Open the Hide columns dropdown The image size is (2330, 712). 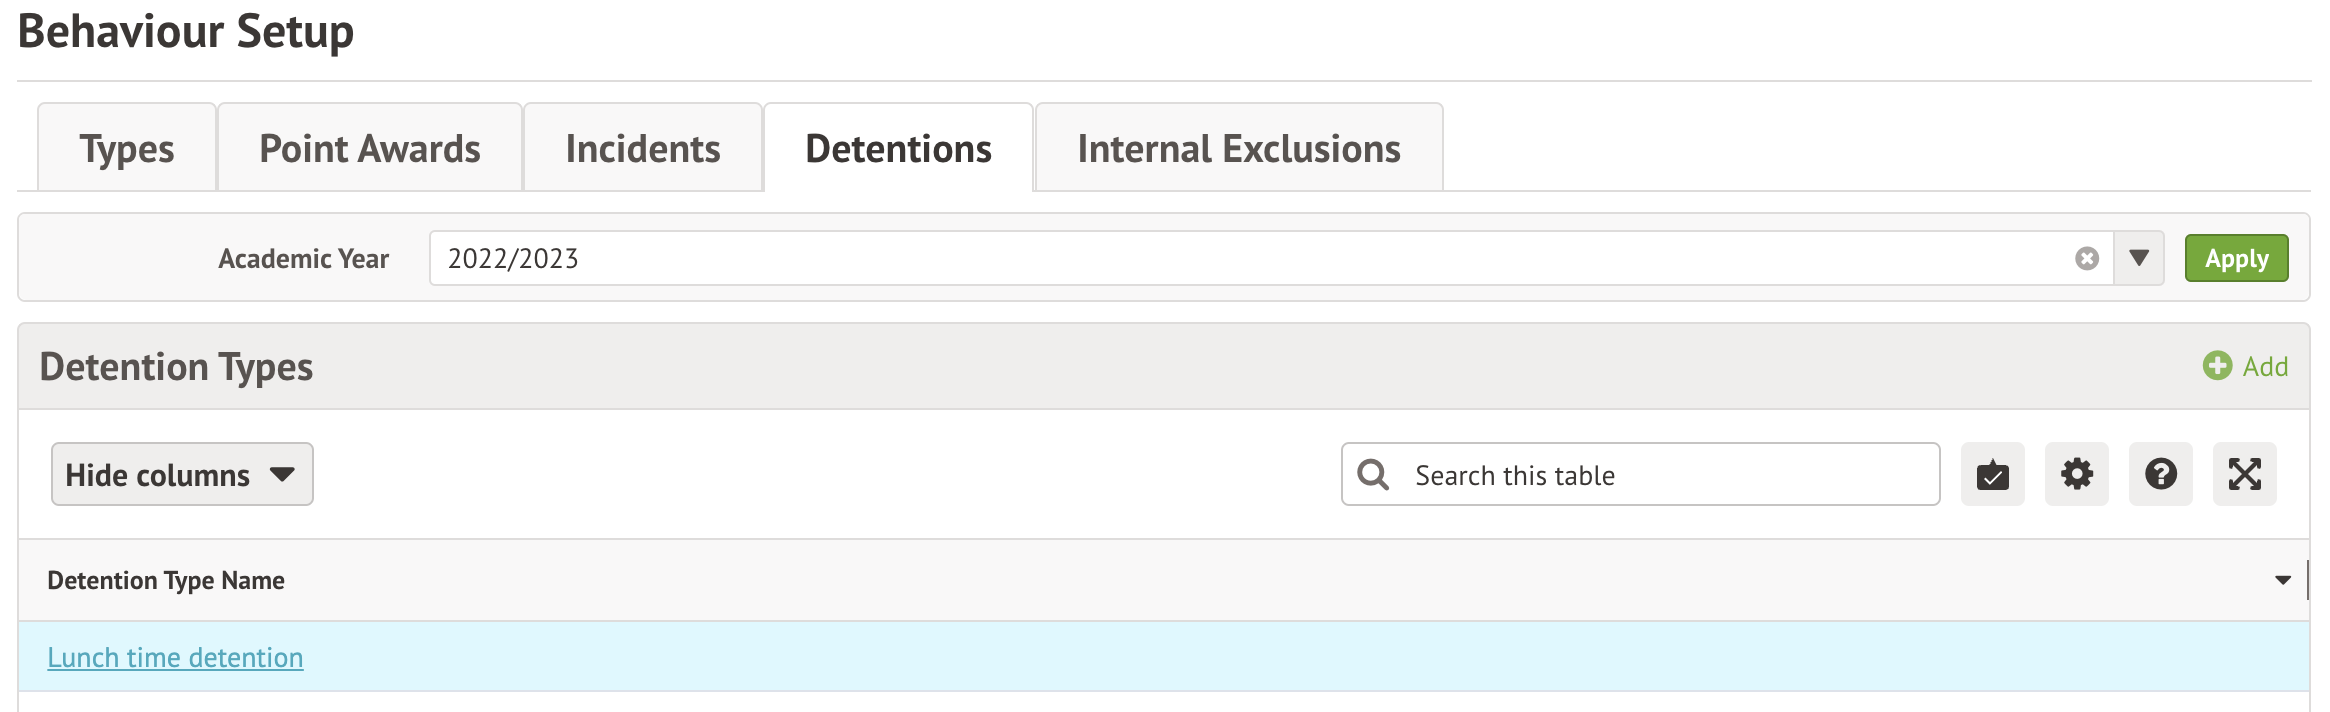pos(182,475)
